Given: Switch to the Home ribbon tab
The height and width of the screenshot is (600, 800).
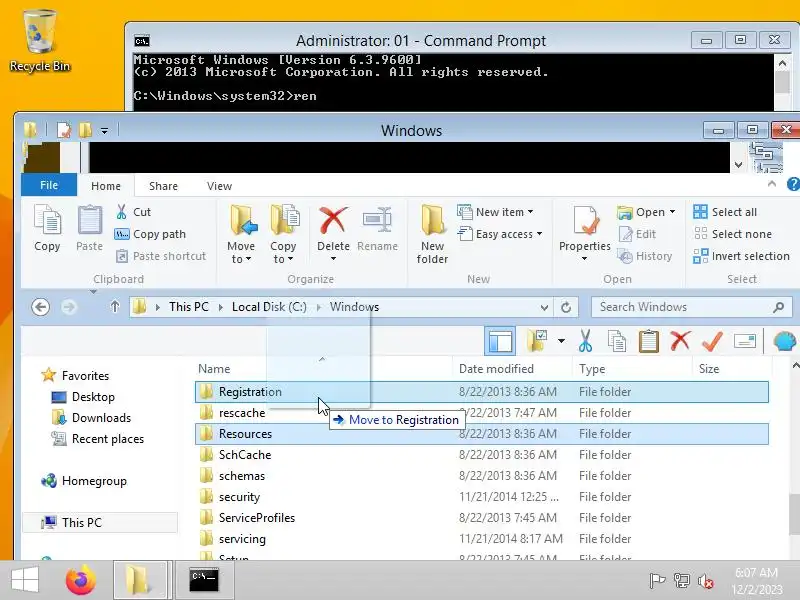Looking at the screenshot, I should (x=106, y=186).
